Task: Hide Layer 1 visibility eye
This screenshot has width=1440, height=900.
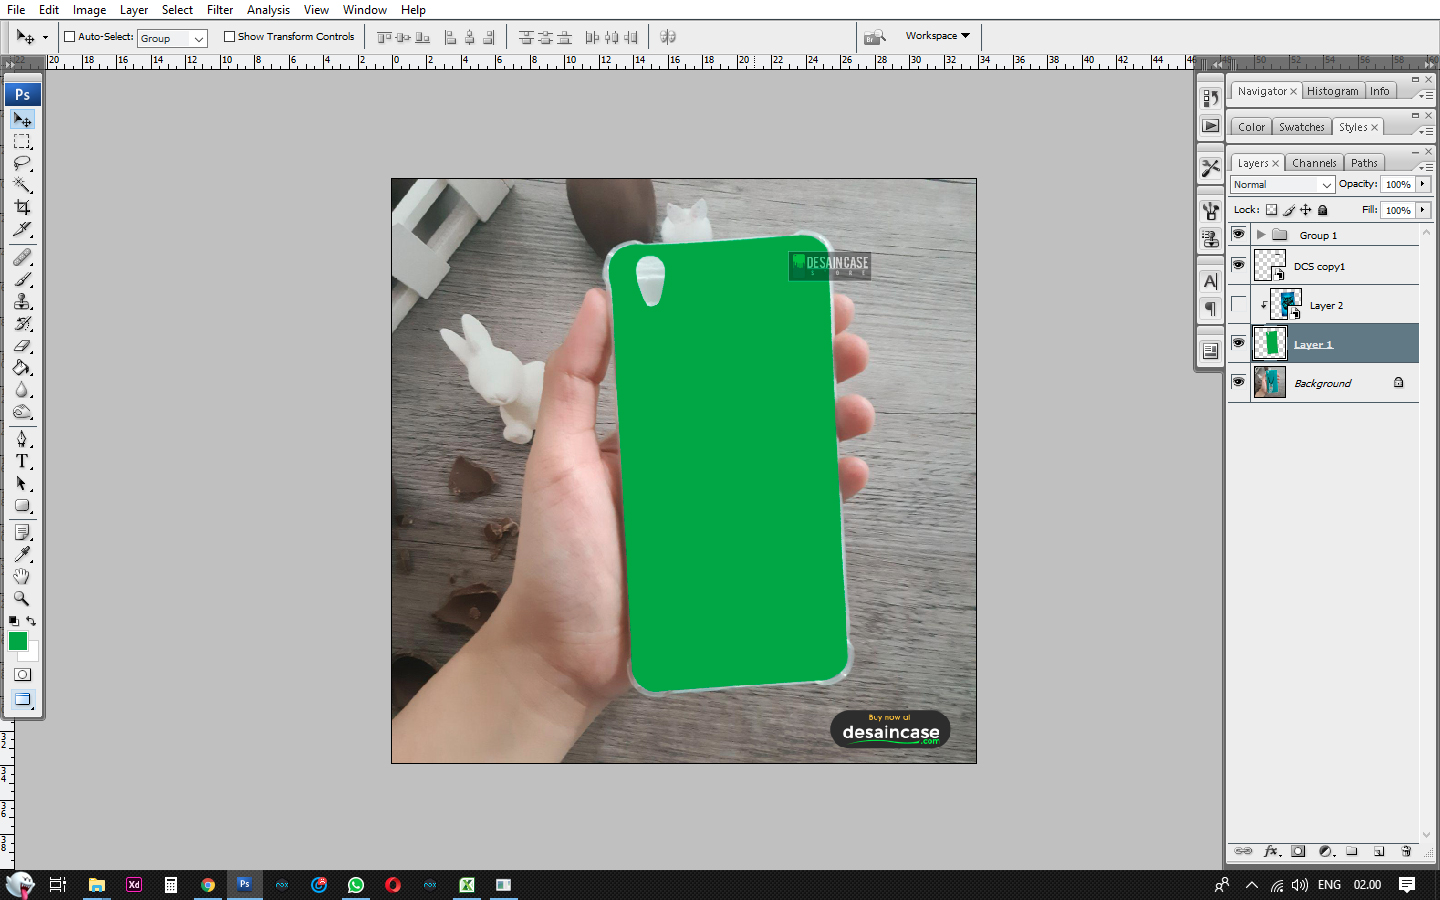Action: pos(1238,343)
